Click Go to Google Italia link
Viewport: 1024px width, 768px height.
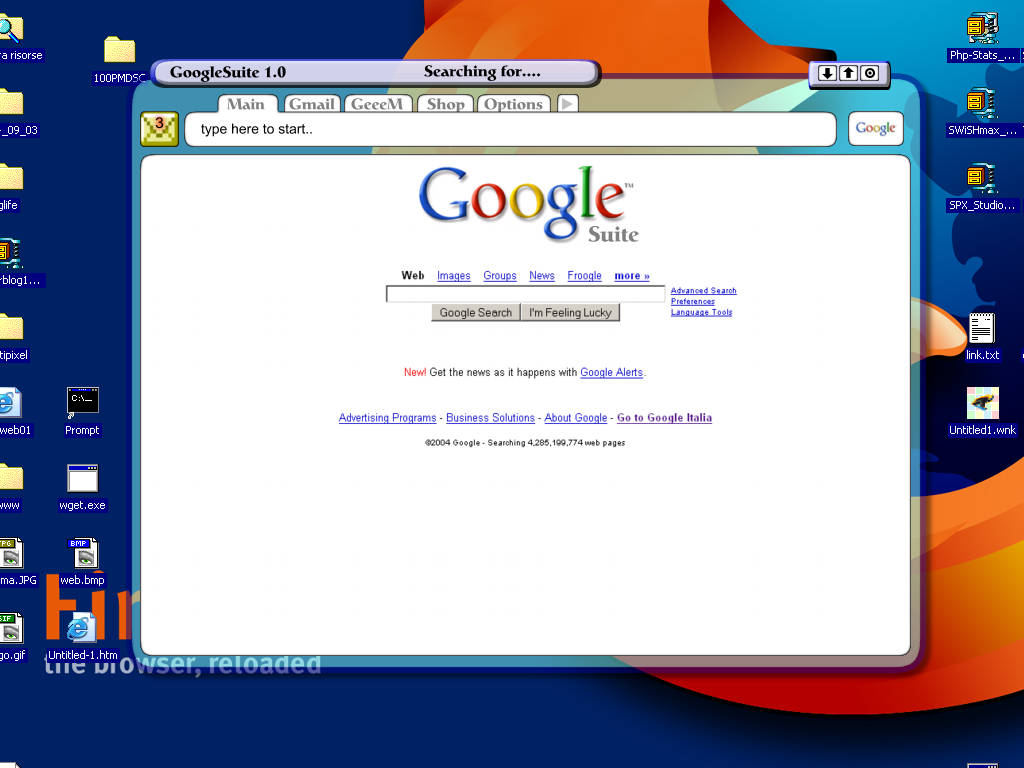[x=664, y=418]
